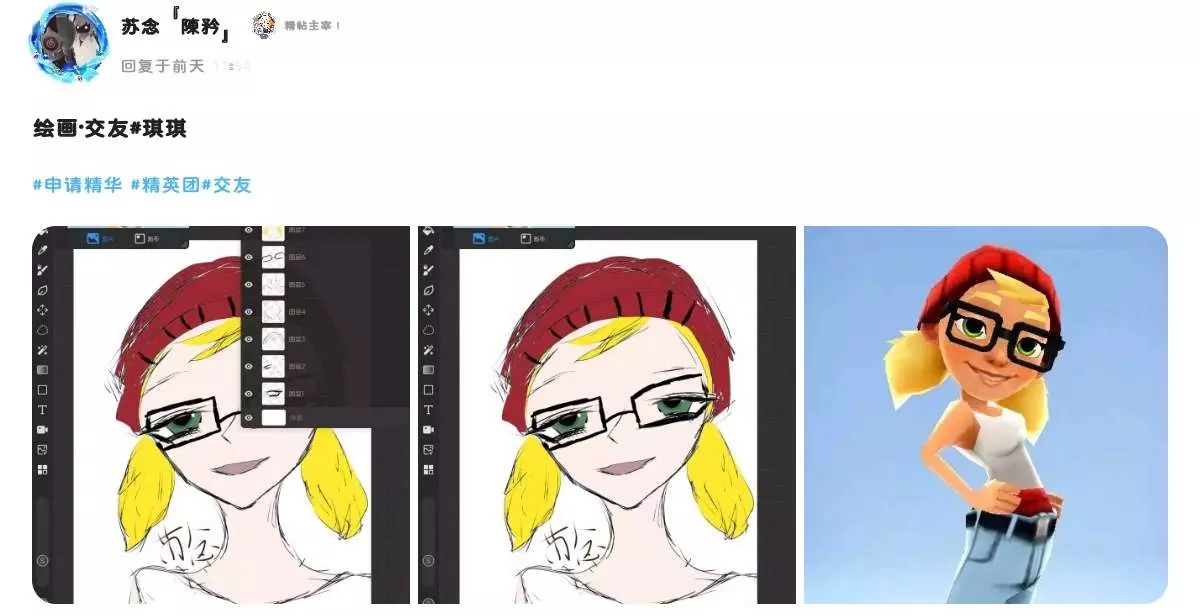Select the canvas tab in layers-panel screenshot
Screen dimensions: 1200x616
pyautogui.click(x=146, y=238)
